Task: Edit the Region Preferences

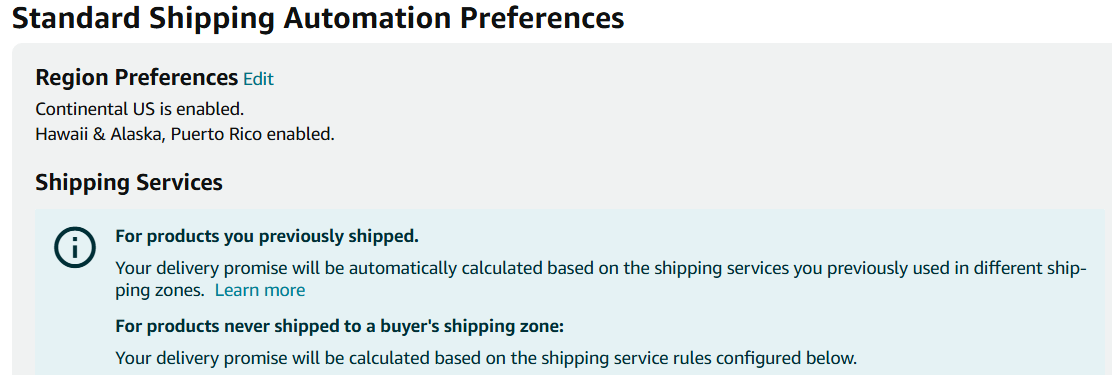Action: pyautogui.click(x=258, y=79)
